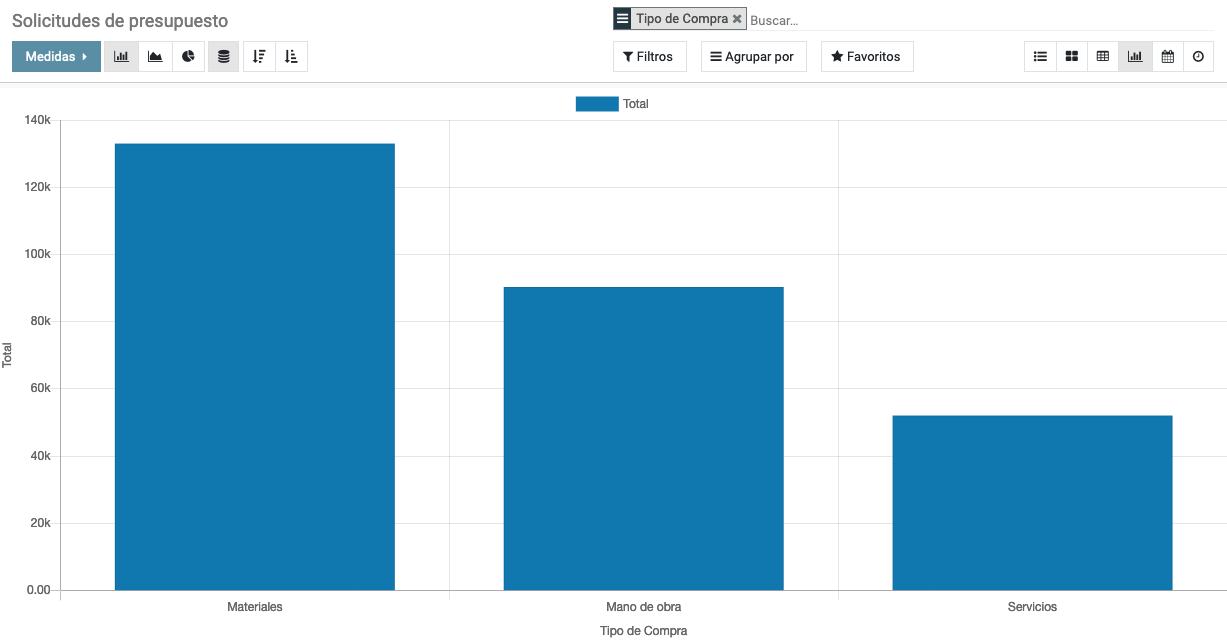Remove the Tipo de Compra facet
Image resolution: width=1227 pixels, height=640 pixels.
pos(737,19)
